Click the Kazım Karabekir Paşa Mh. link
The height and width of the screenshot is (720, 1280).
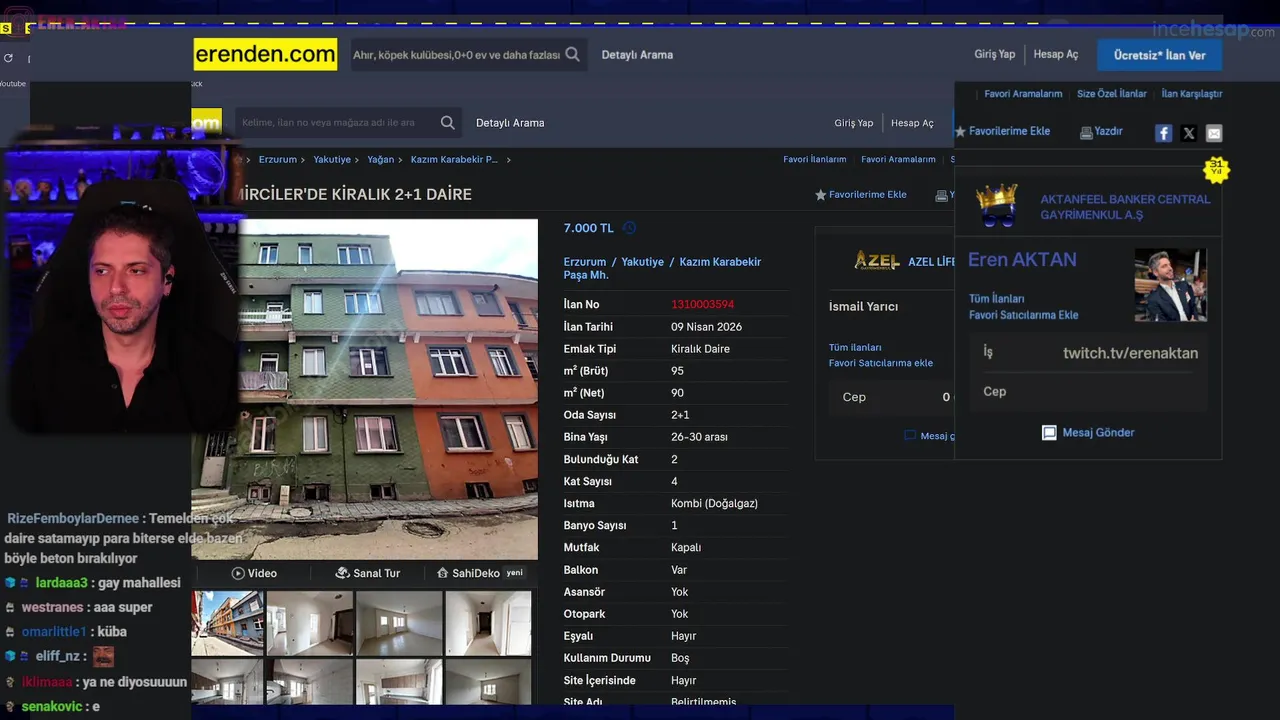coord(662,268)
